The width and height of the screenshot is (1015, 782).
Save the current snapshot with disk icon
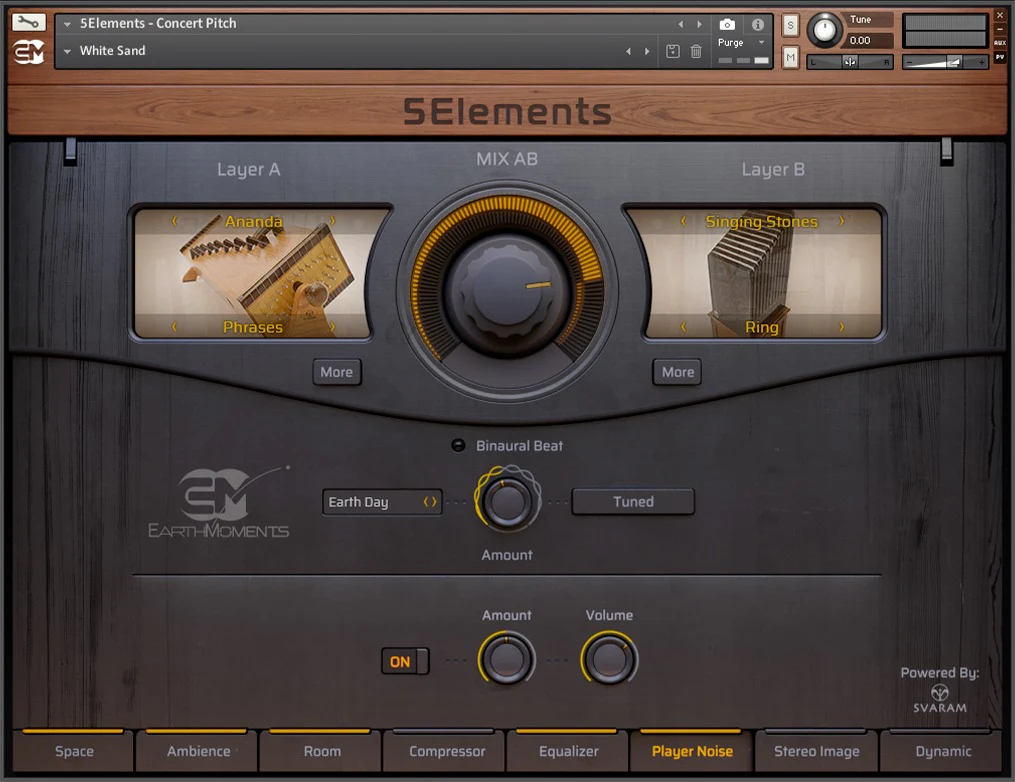(x=673, y=51)
